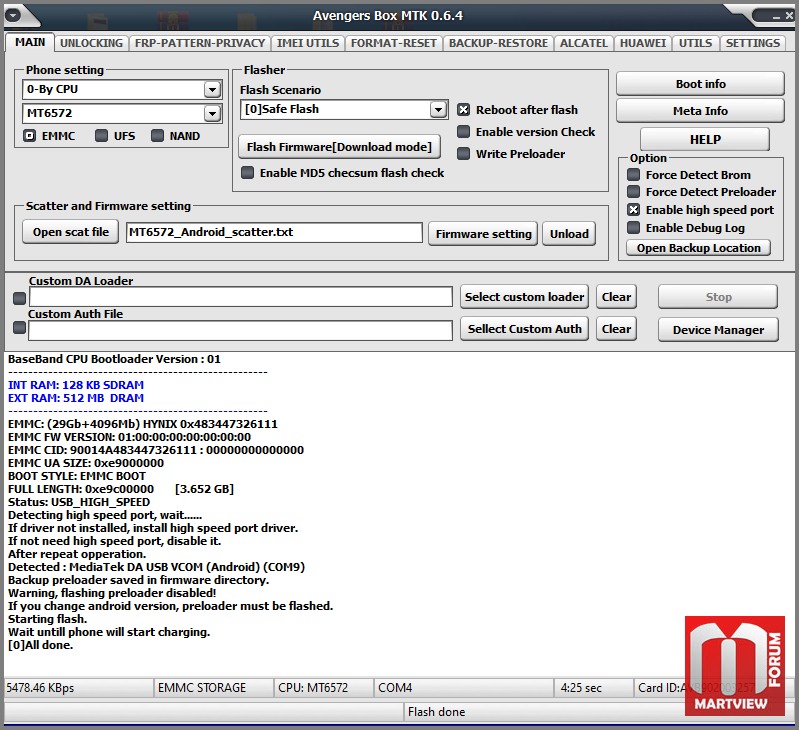Click Open Backup Location button

click(698, 248)
